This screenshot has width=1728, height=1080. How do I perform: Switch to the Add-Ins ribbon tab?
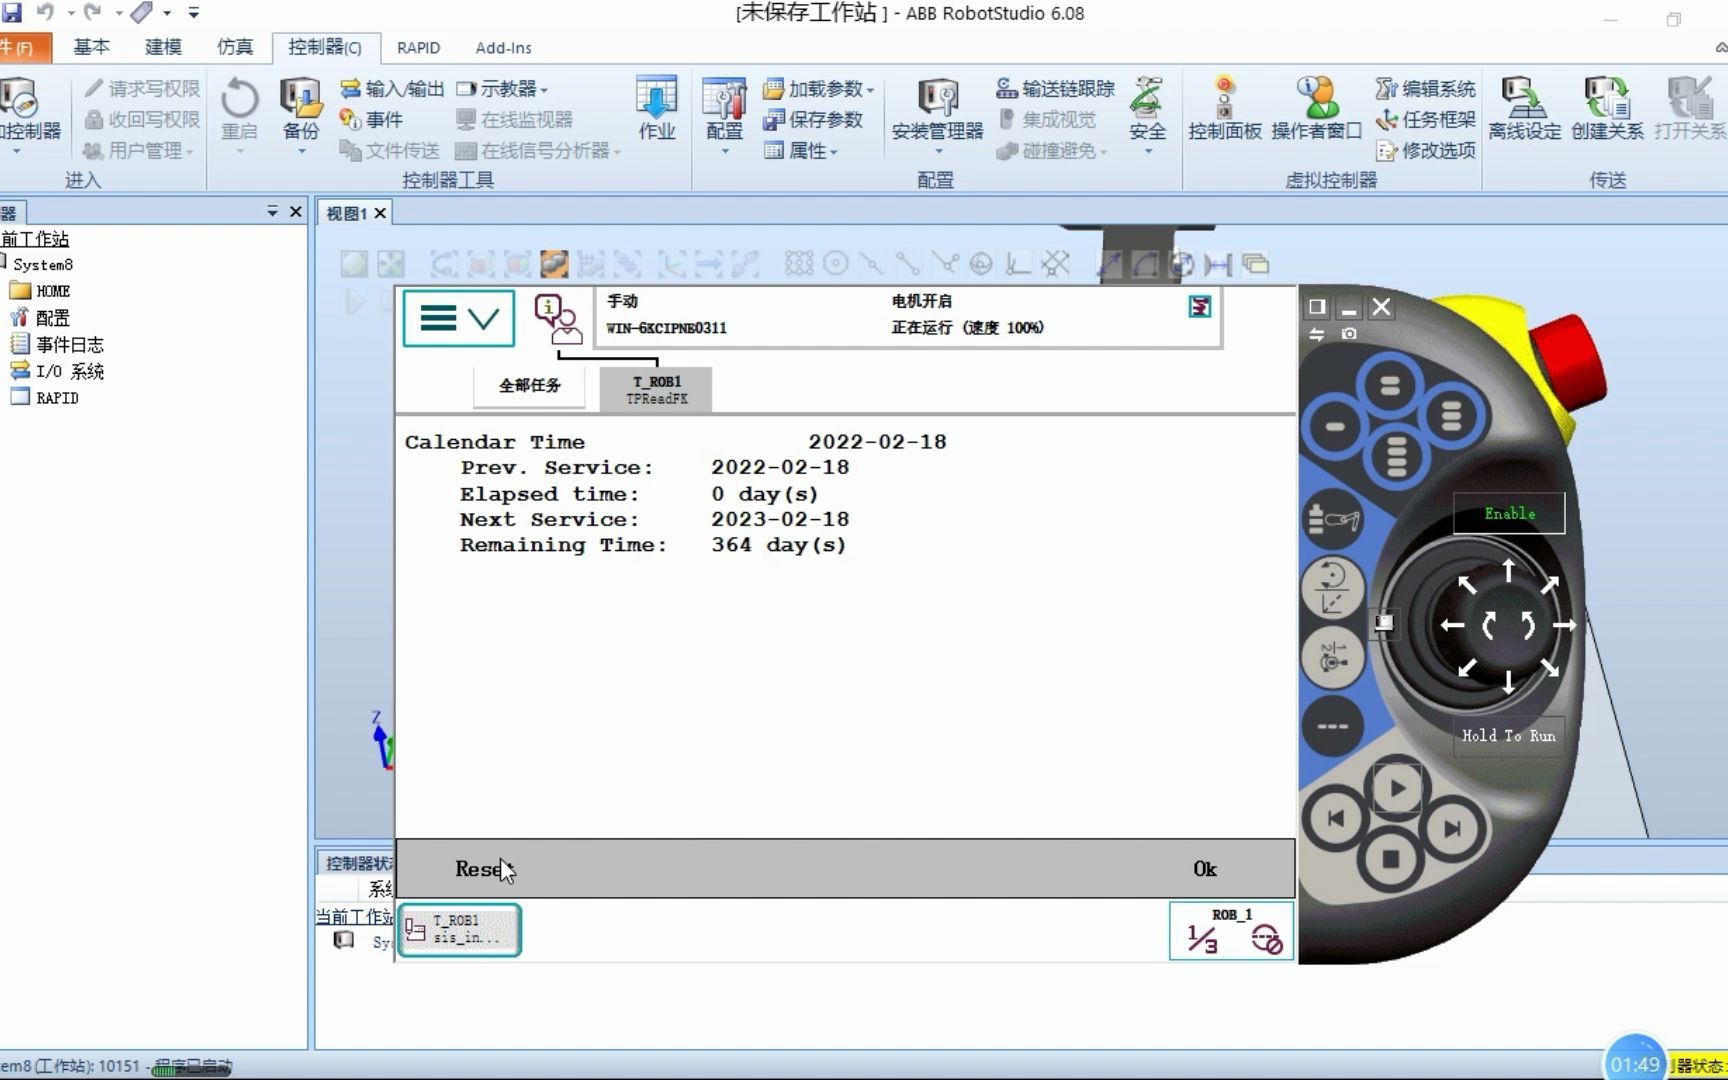point(503,47)
